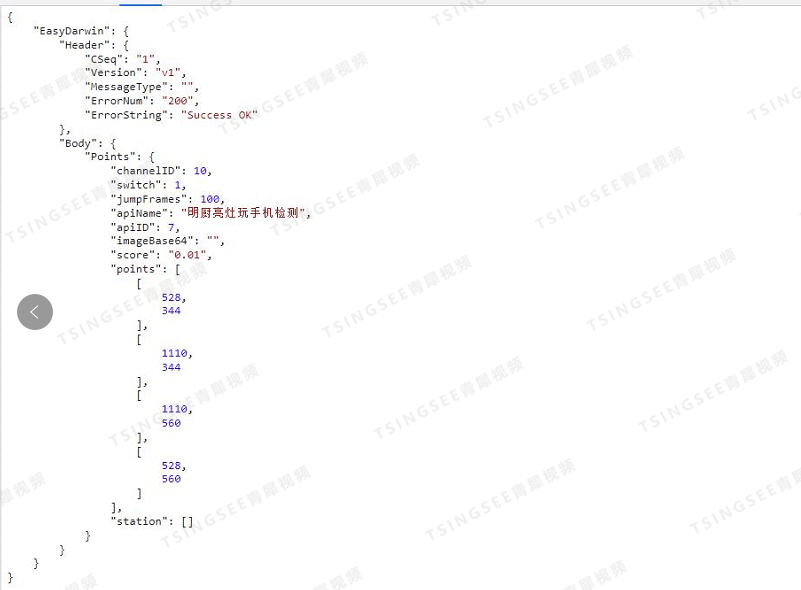Click the gray circular back arrow button

[35, 312]
